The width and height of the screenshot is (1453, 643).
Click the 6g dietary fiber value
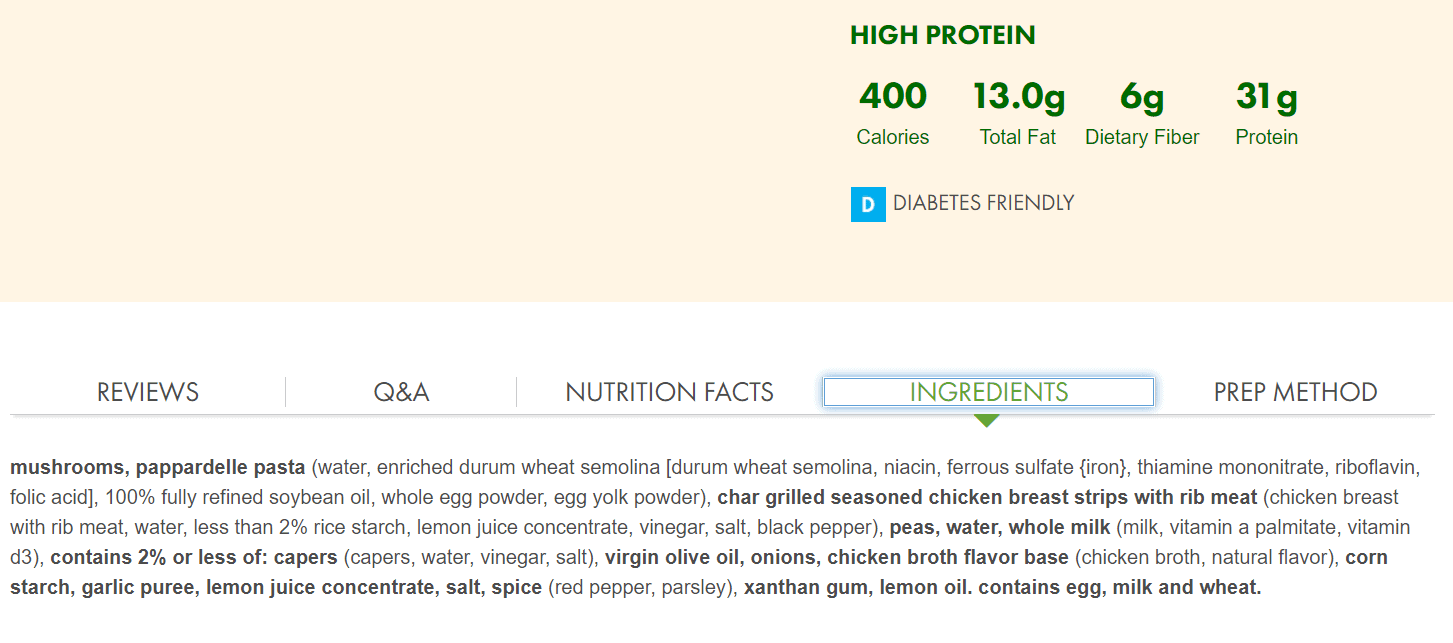1142,96
